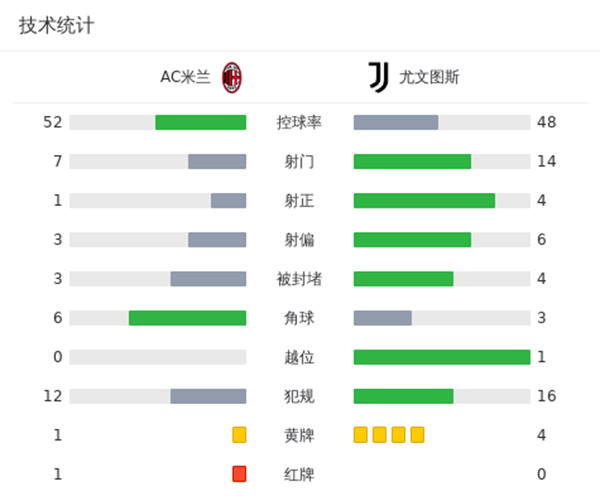
Task: Click the AC Milan club crest
Action: tap(232, 77)
